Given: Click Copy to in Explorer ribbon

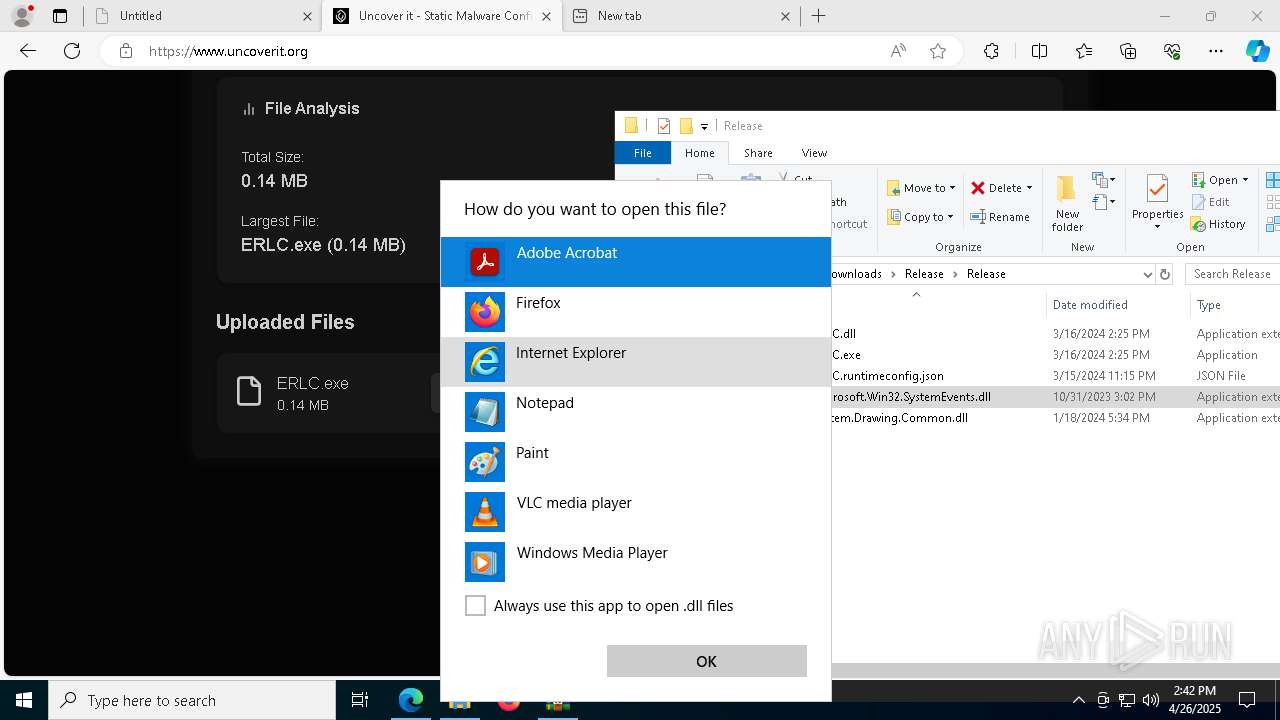Looking at the screenshot, I should [921, 217].
